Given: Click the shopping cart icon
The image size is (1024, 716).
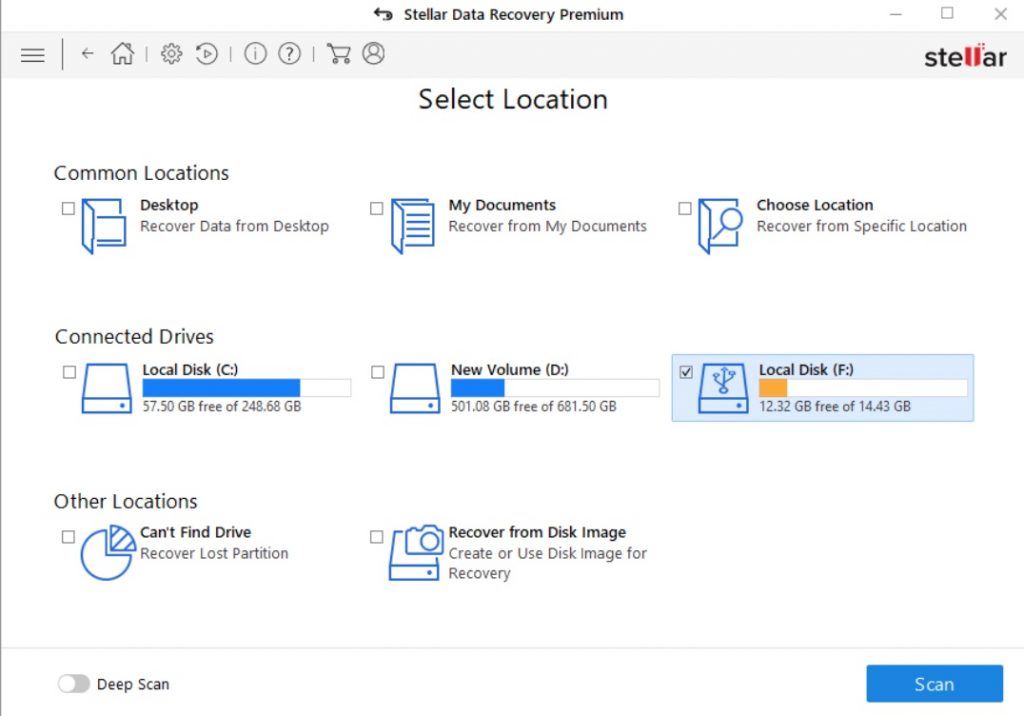Looking at the screenshot, I should 338,54.
